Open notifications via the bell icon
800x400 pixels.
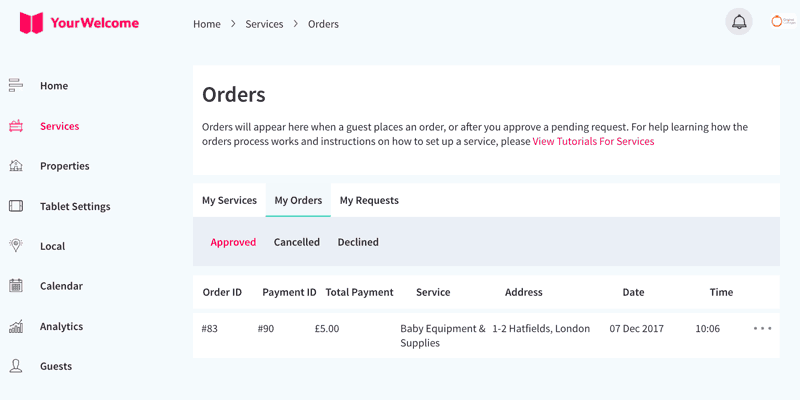(x=739, y=22)
